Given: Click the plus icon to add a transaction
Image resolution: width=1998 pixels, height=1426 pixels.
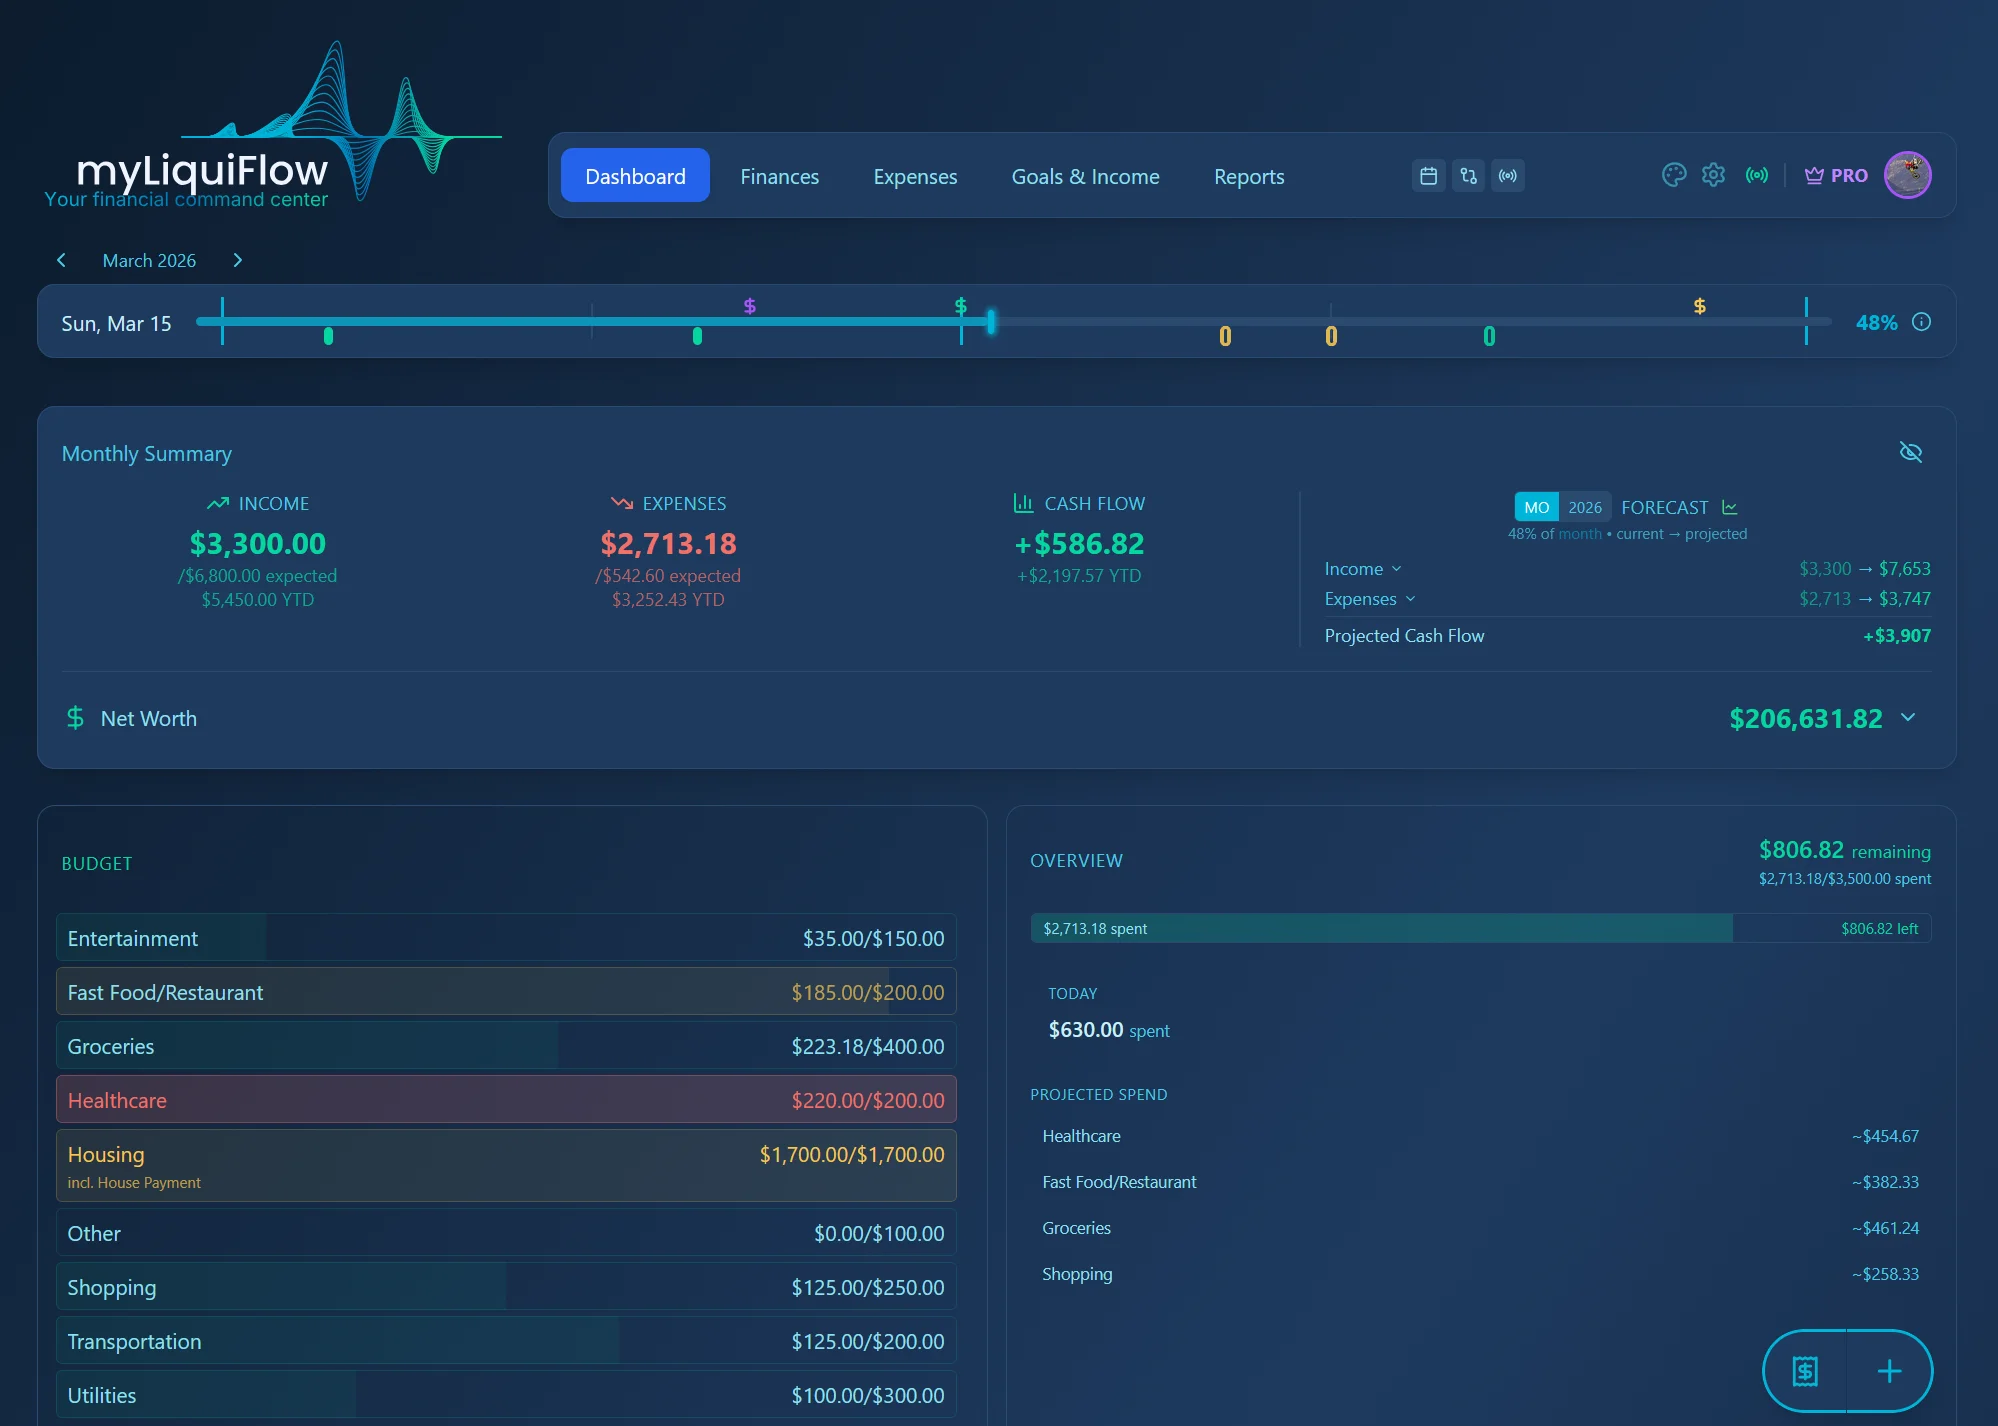Looking at the screenshot, I should [1888, 1371].
